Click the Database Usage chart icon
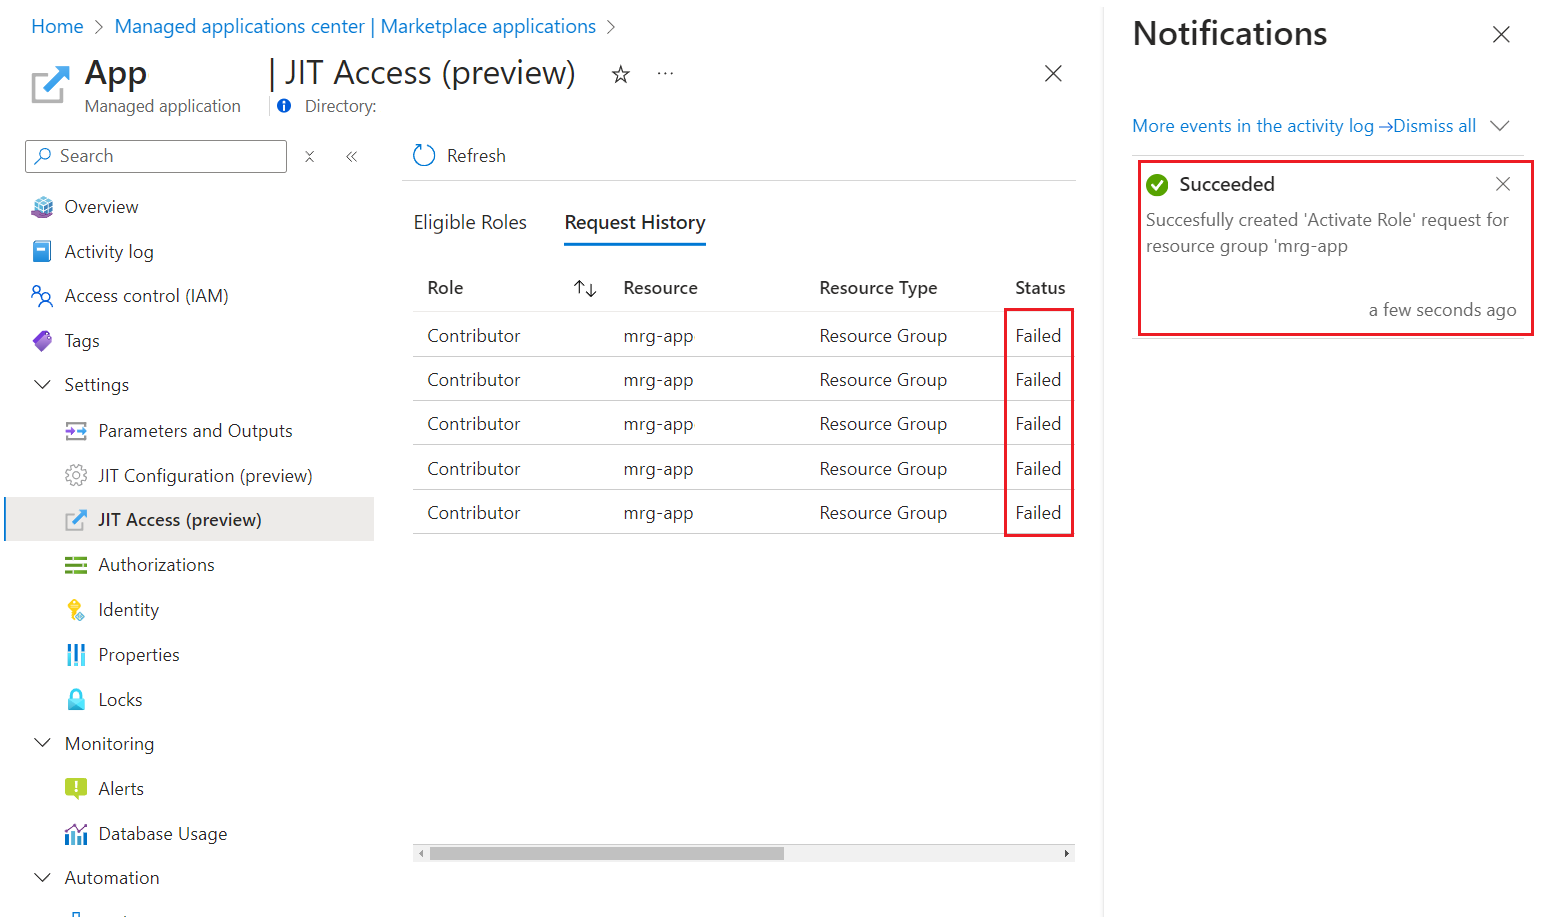Screen dimensions: 1553x917 (76, 833)
